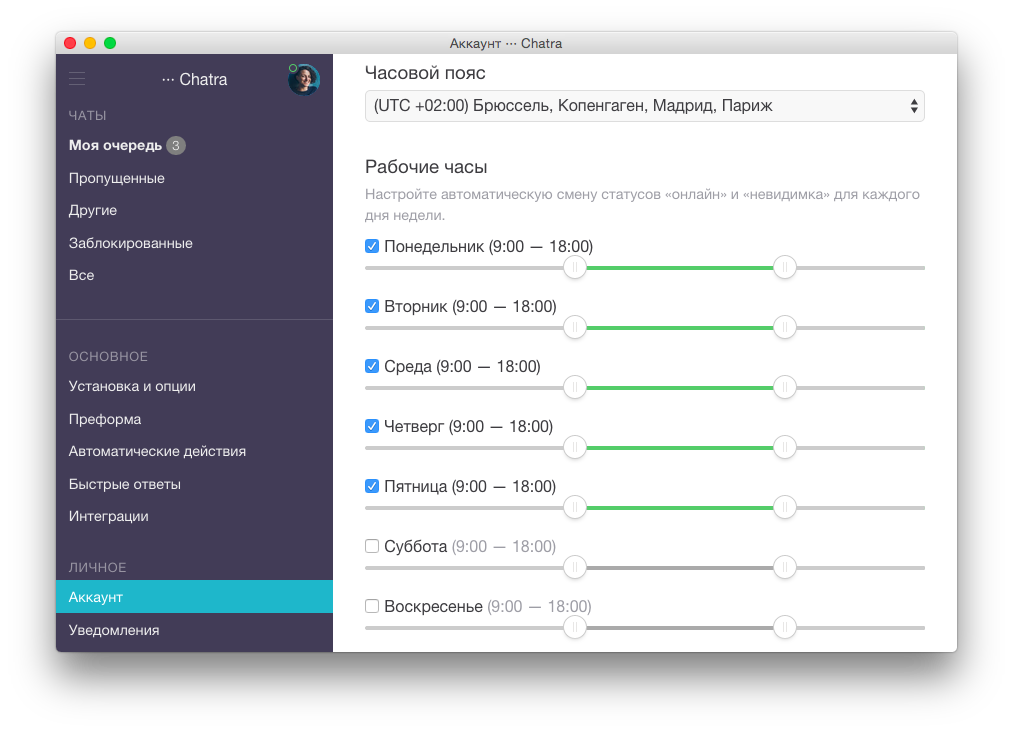This screenshot has height=732, width=1013.
Task: Open the Часовой пояс timezone dropdown
Action: click(644, 106)
